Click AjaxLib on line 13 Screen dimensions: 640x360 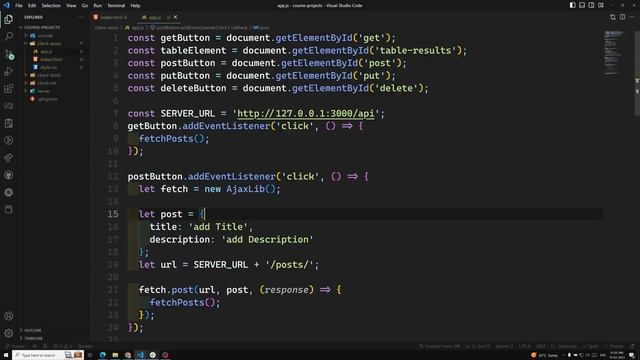(x=245, y=189)
